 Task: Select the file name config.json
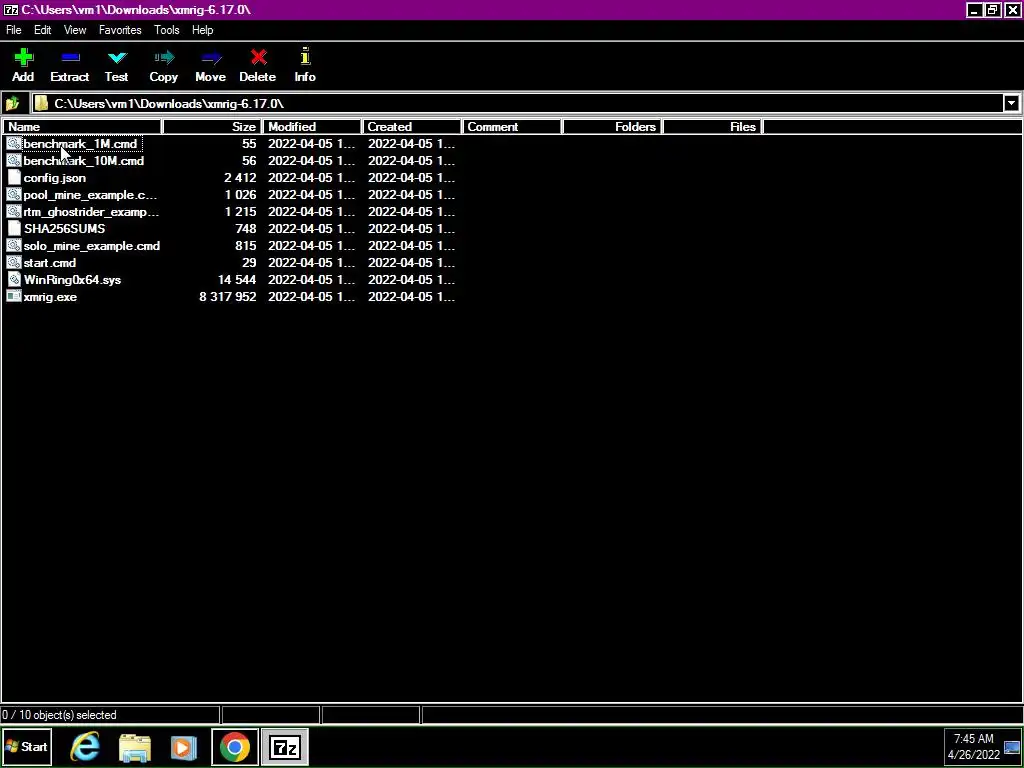55,178
